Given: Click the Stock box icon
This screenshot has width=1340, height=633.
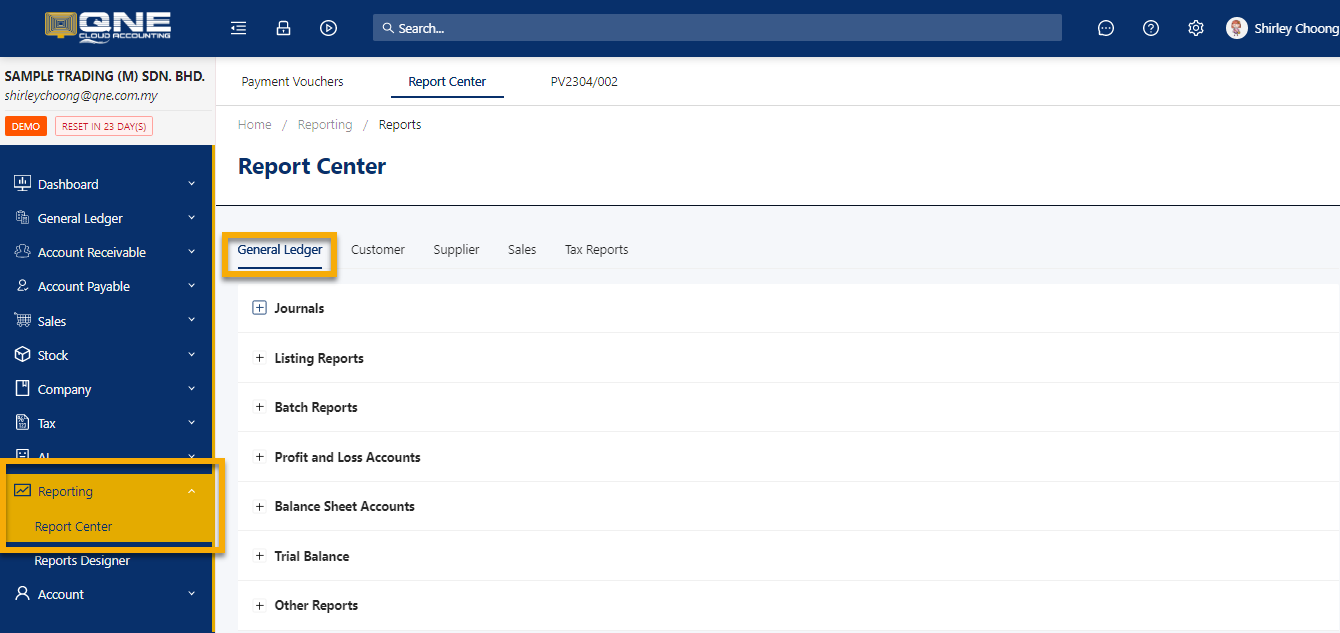Looking at the screenshot, I should click(x=22, y=355).
